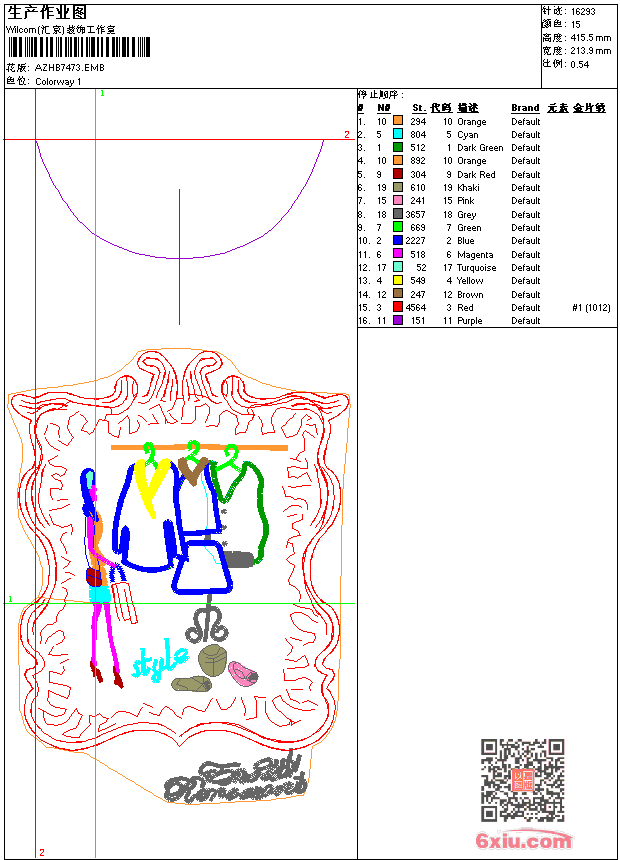Click the sequin entry '#1 (1012)'
This screenshot has height=860, width=620.
tap(591, 308)
